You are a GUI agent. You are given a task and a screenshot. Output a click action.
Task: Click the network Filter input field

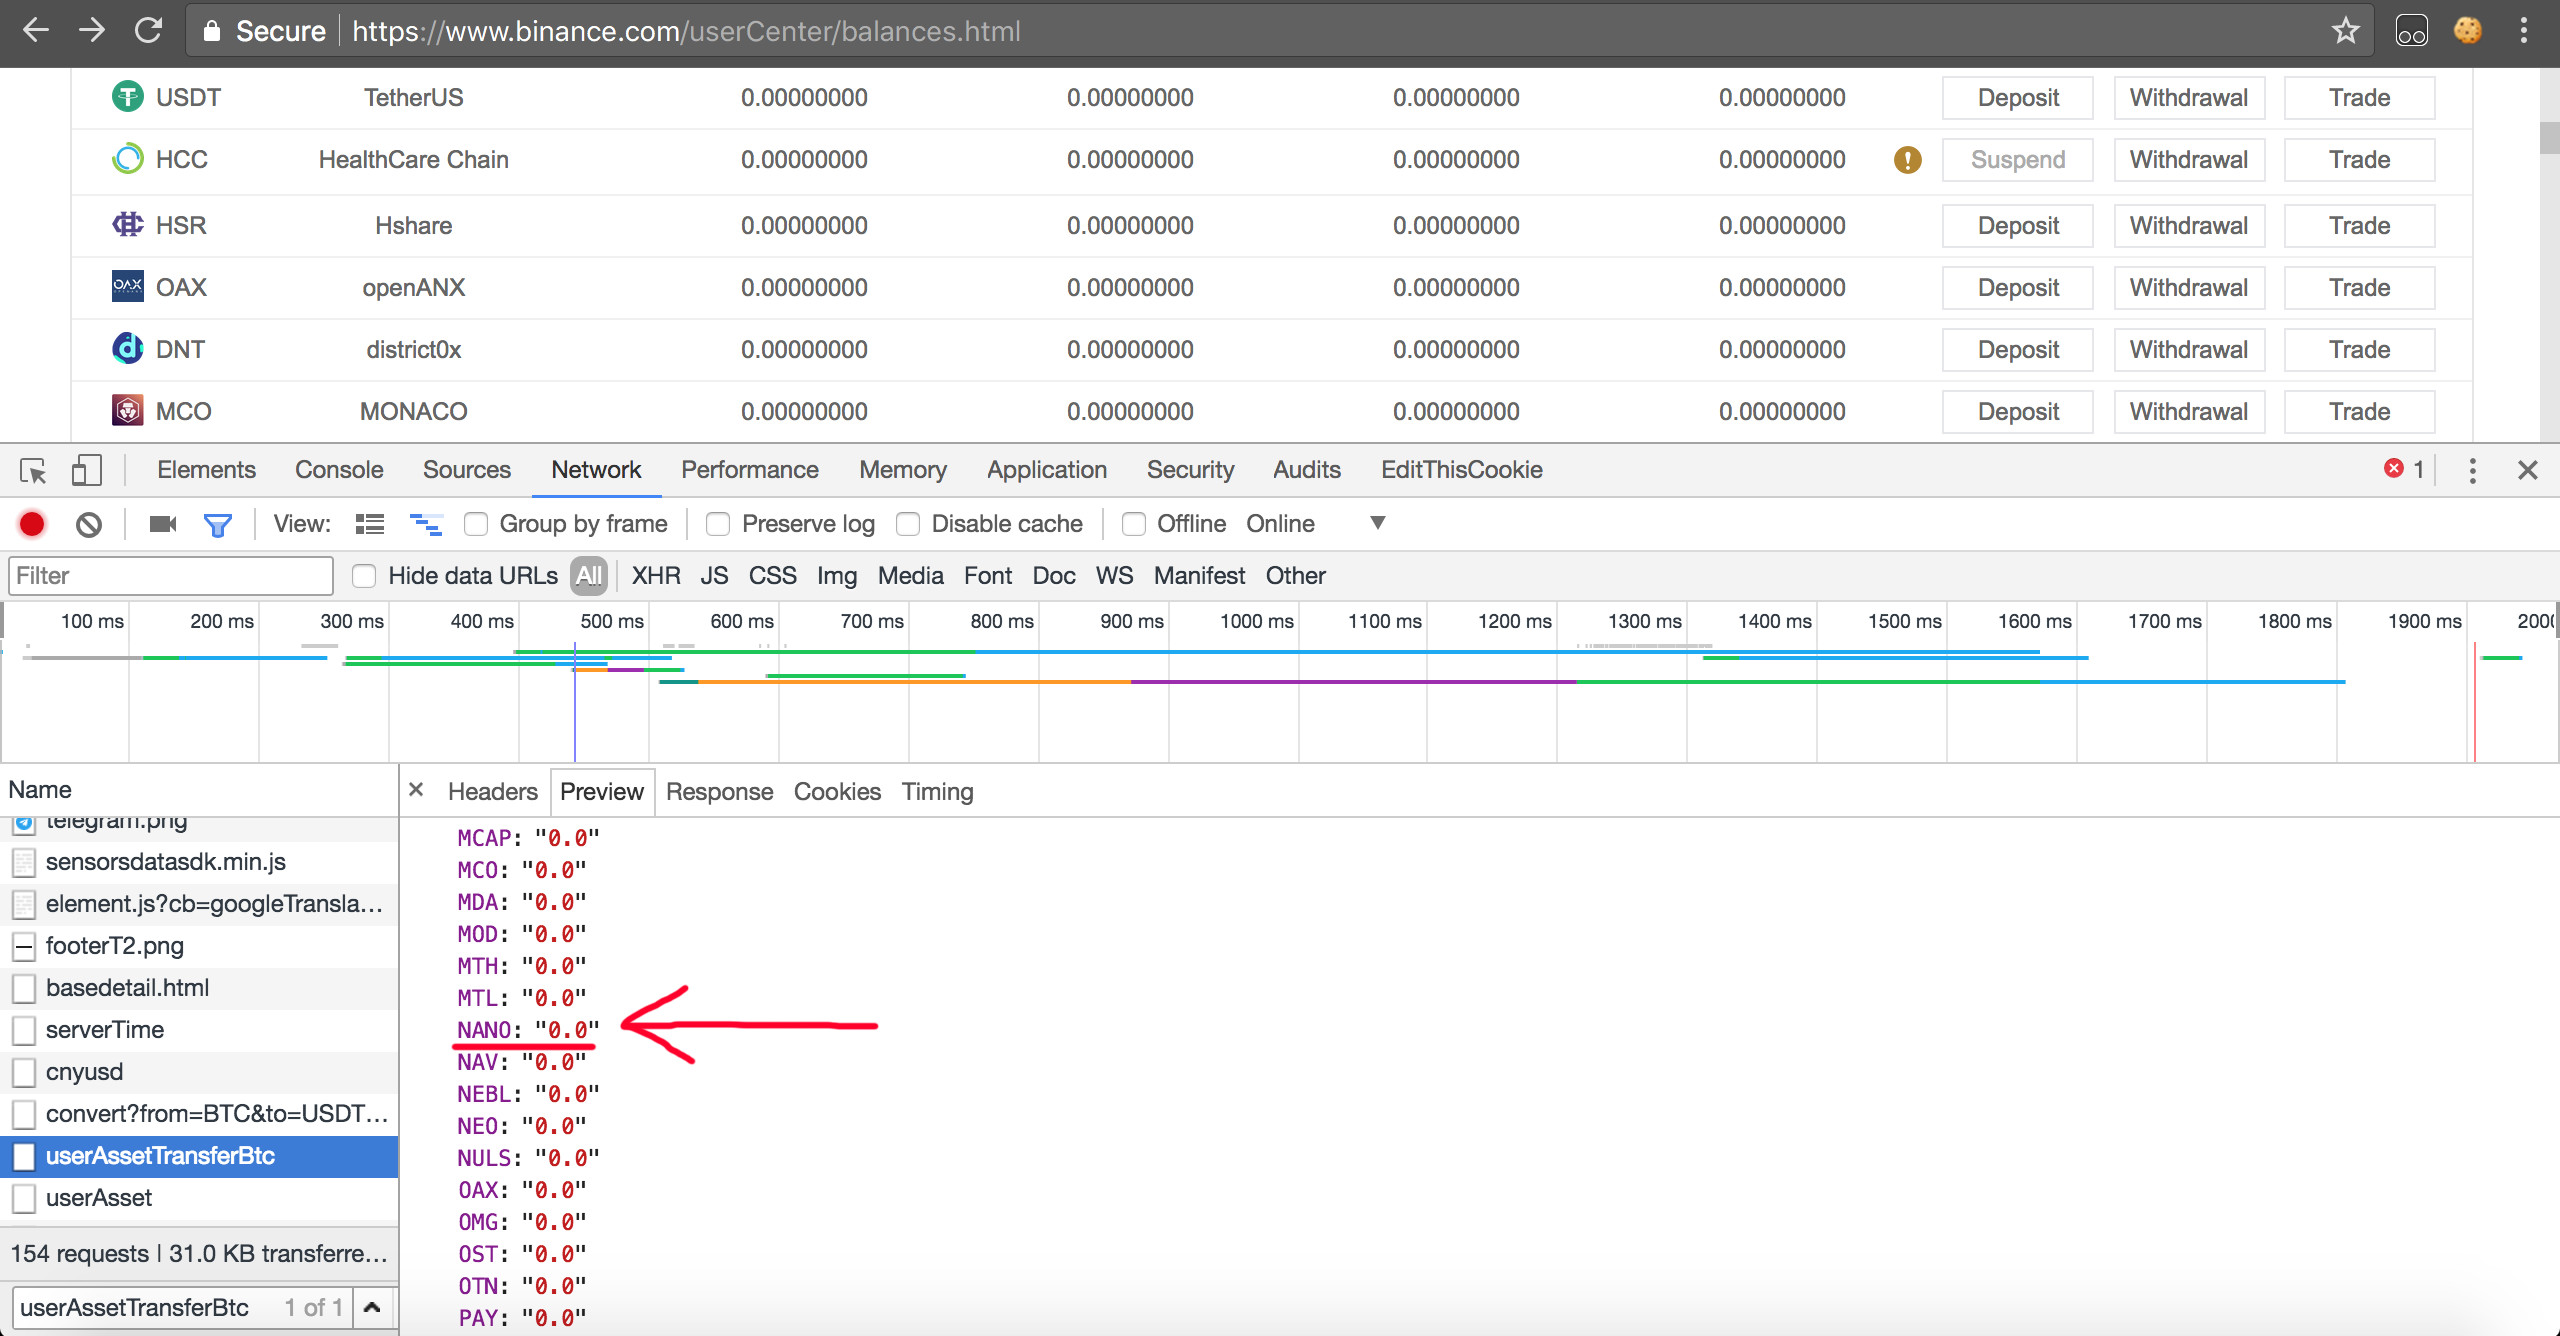171,576
